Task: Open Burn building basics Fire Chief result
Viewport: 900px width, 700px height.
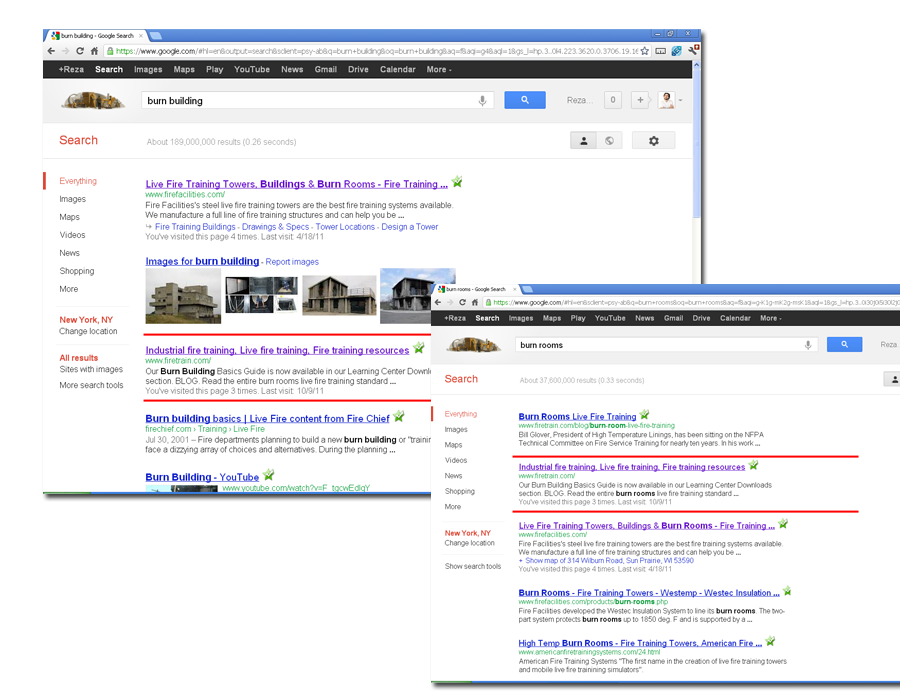Action: pos(267,418)
